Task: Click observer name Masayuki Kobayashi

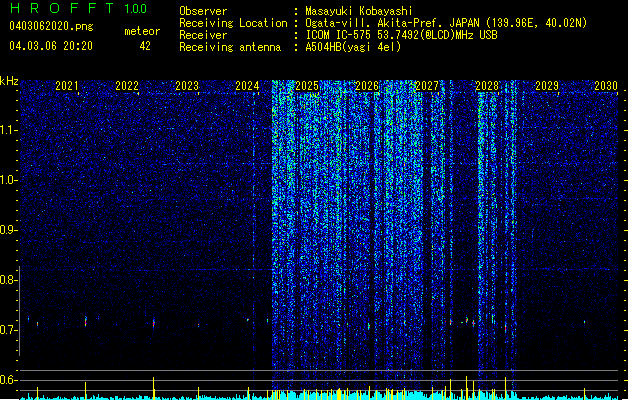Action: click(359, 11)
